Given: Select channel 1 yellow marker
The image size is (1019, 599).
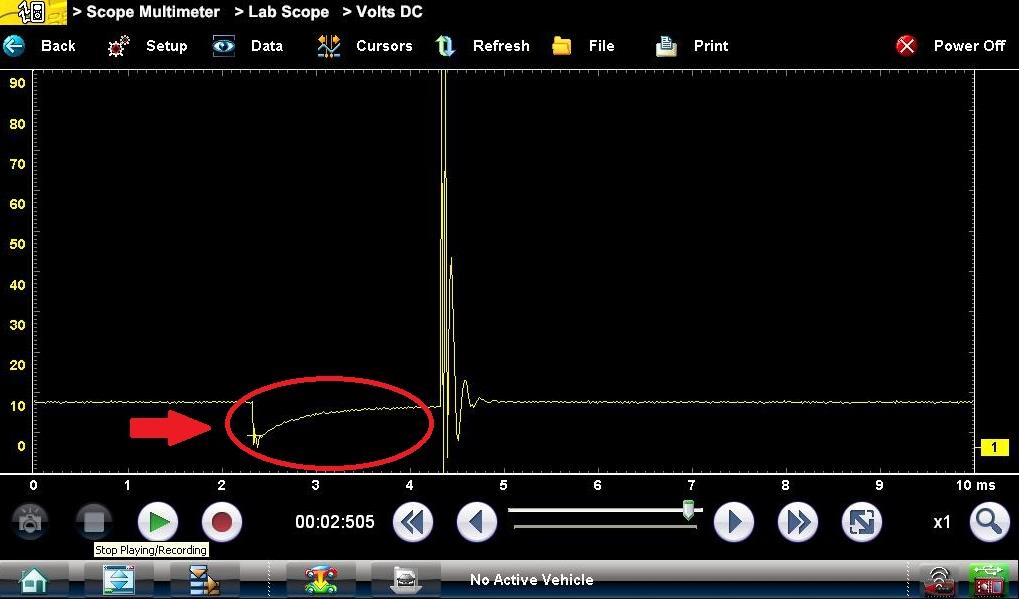Looking at the screenshot, I should click(x=994, y=448).
